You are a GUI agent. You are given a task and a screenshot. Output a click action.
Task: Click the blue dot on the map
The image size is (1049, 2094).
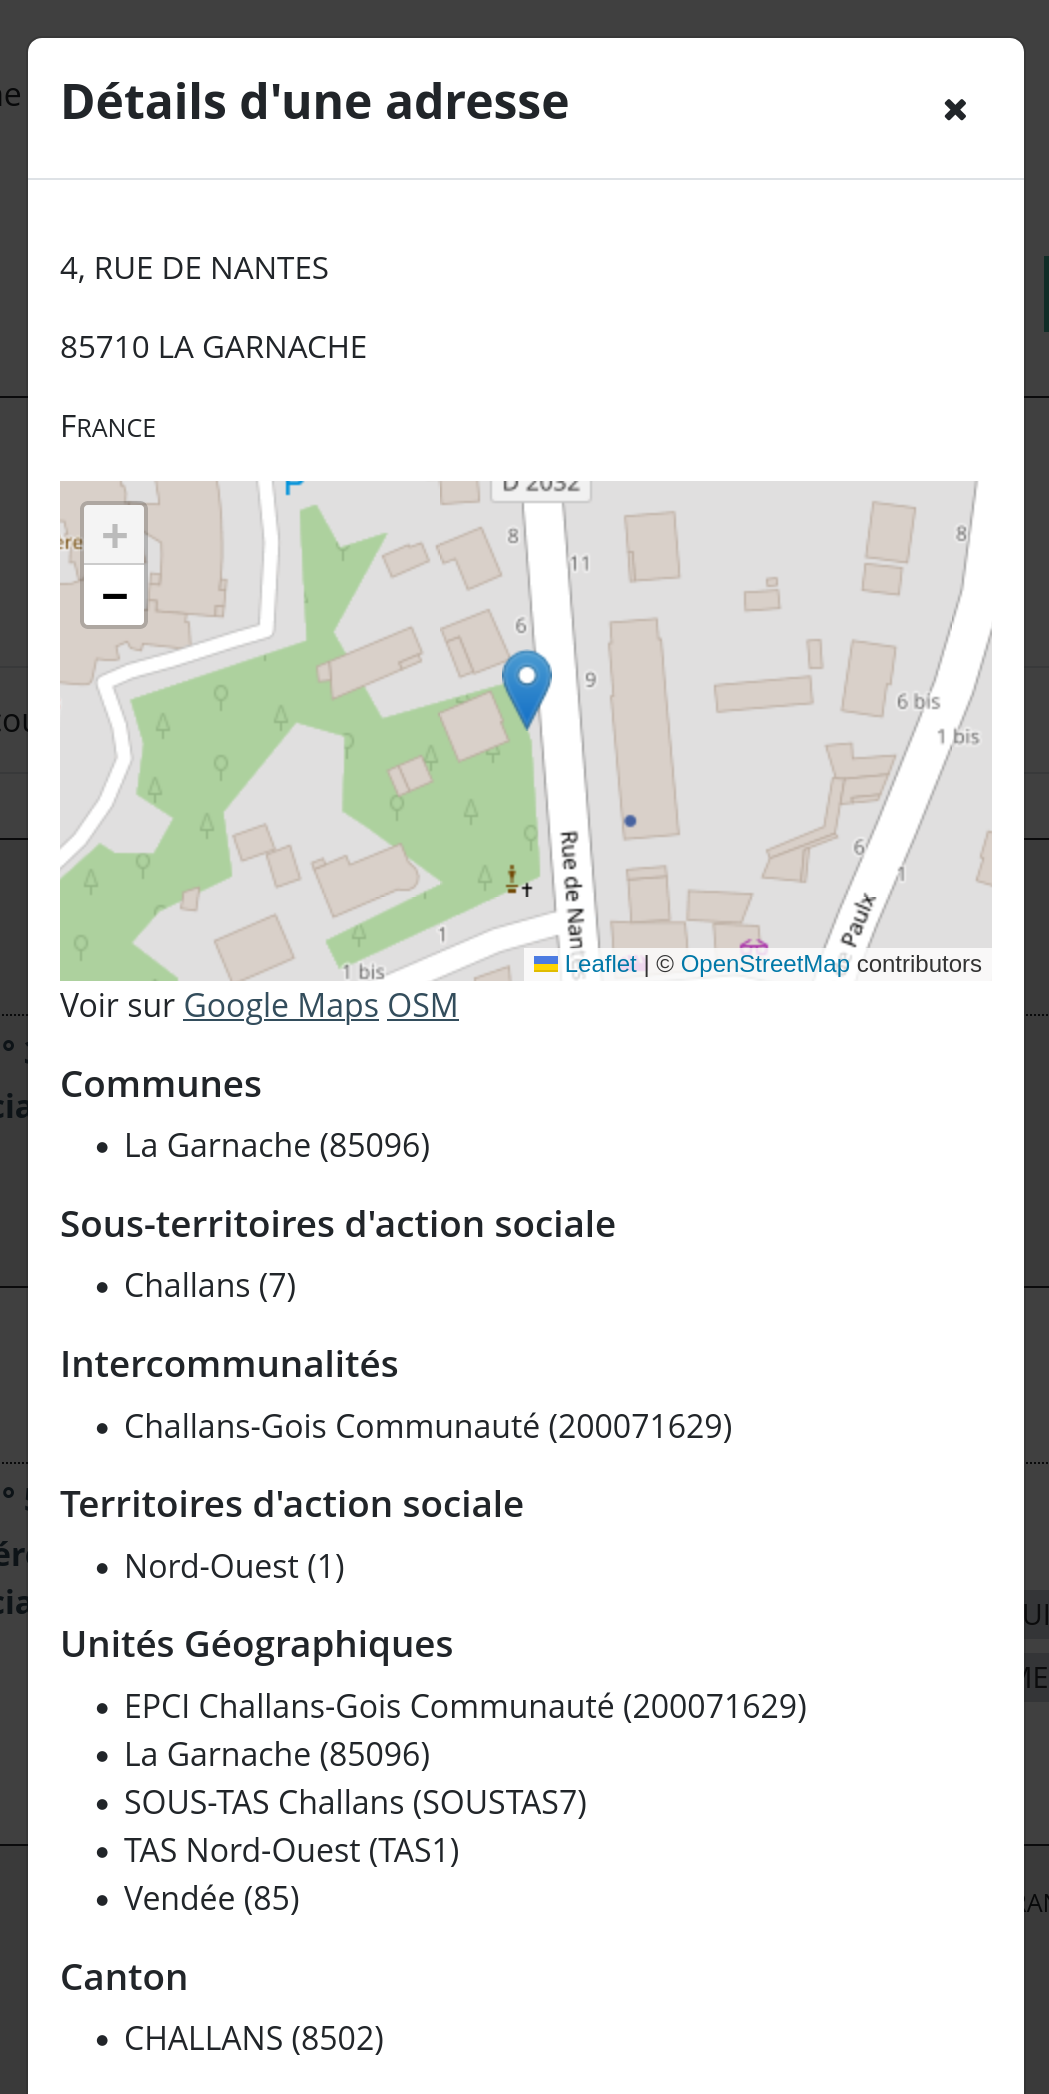coord(630,821)
